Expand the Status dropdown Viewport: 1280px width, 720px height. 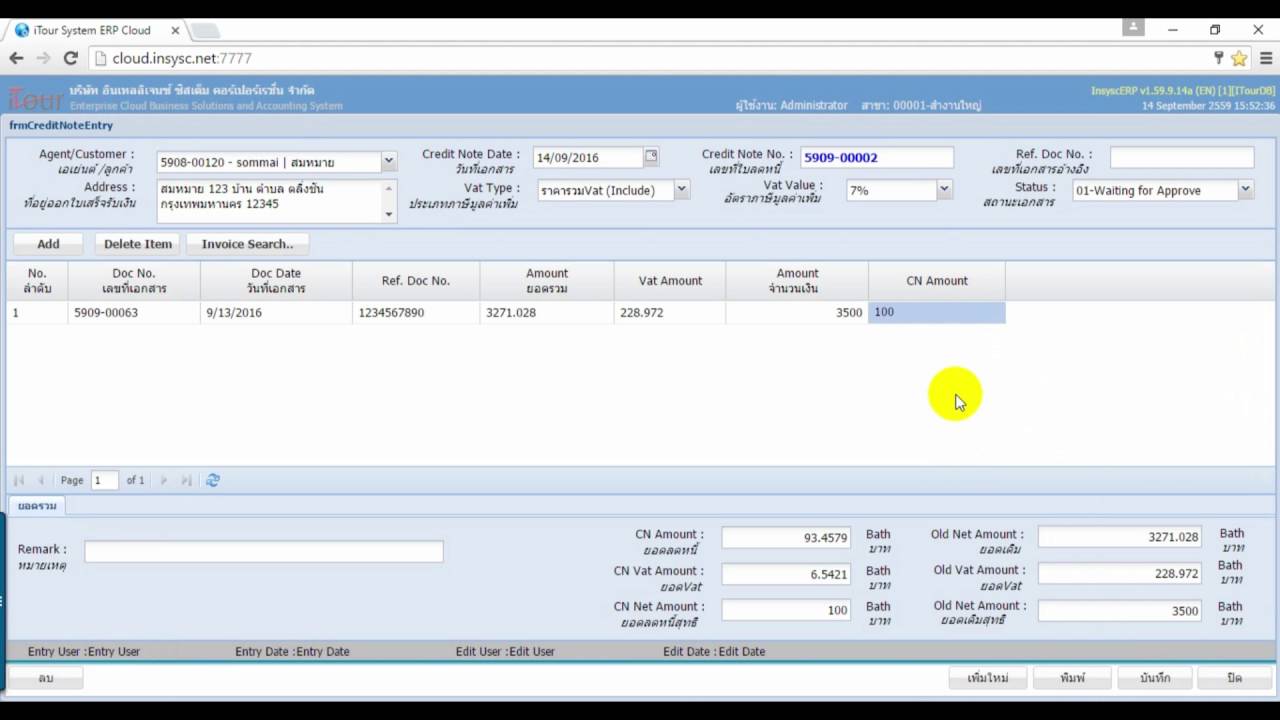click(1245, 189)
